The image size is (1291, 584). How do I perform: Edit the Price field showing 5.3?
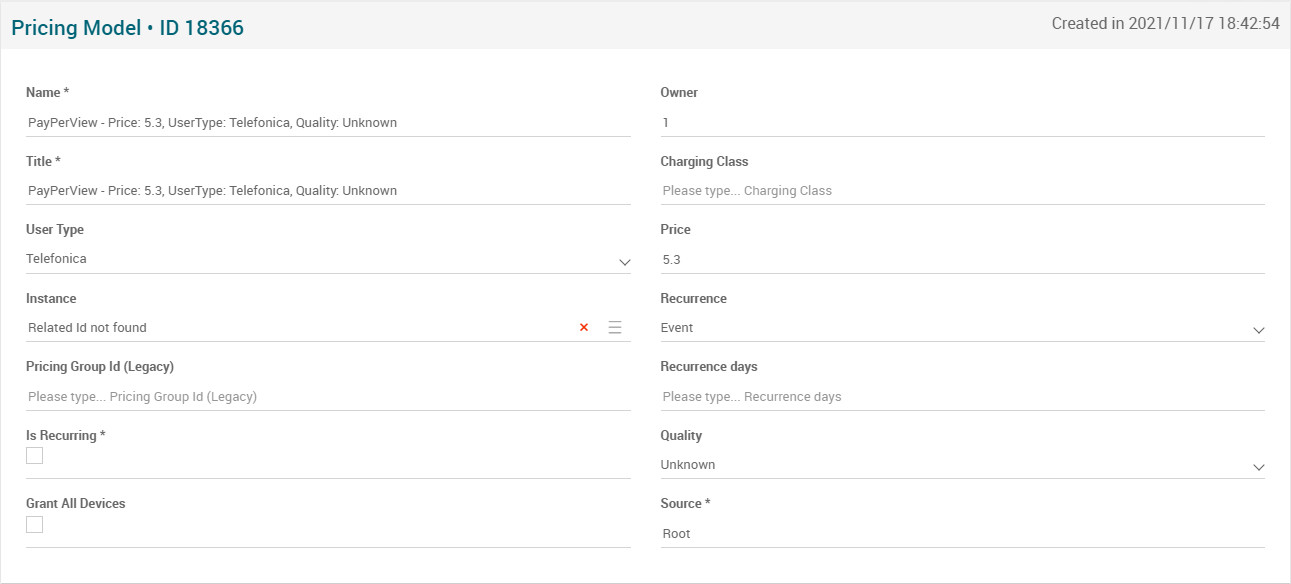[961, 260]
